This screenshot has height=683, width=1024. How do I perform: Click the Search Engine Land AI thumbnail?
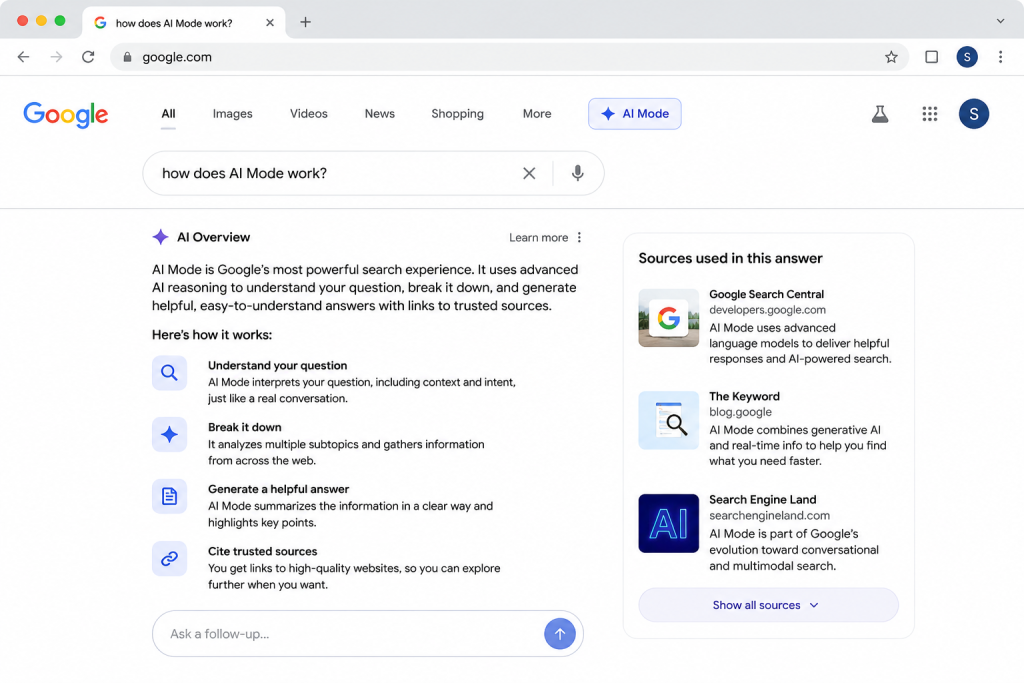668,523
